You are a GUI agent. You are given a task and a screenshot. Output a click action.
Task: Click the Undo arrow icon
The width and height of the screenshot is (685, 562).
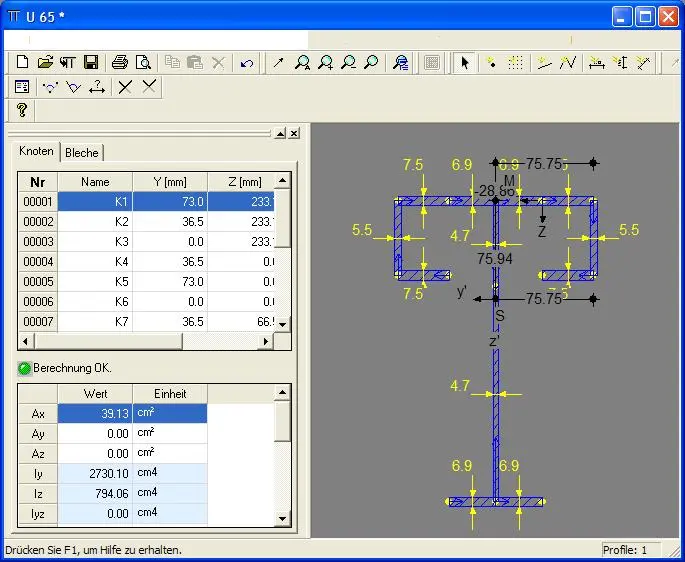click(x=247, y=63)
